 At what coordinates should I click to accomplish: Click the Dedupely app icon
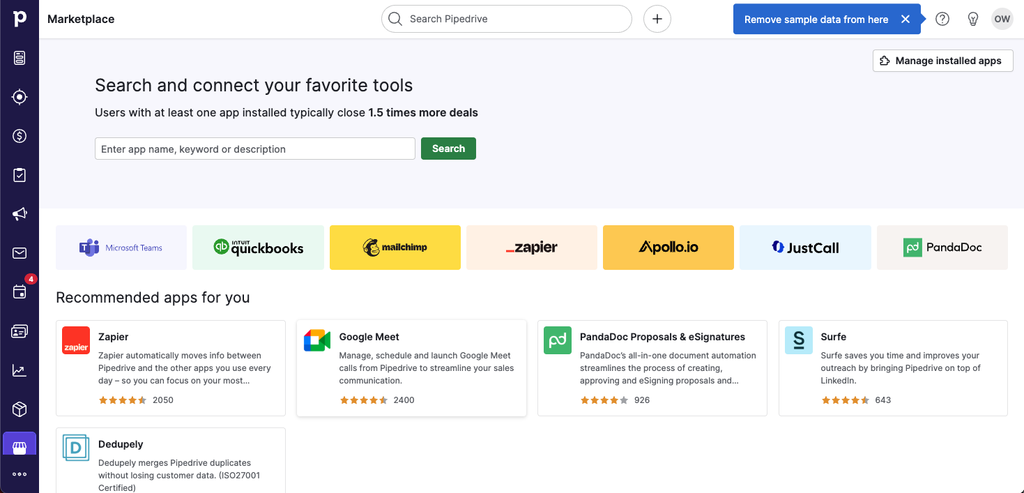(76, 448)
